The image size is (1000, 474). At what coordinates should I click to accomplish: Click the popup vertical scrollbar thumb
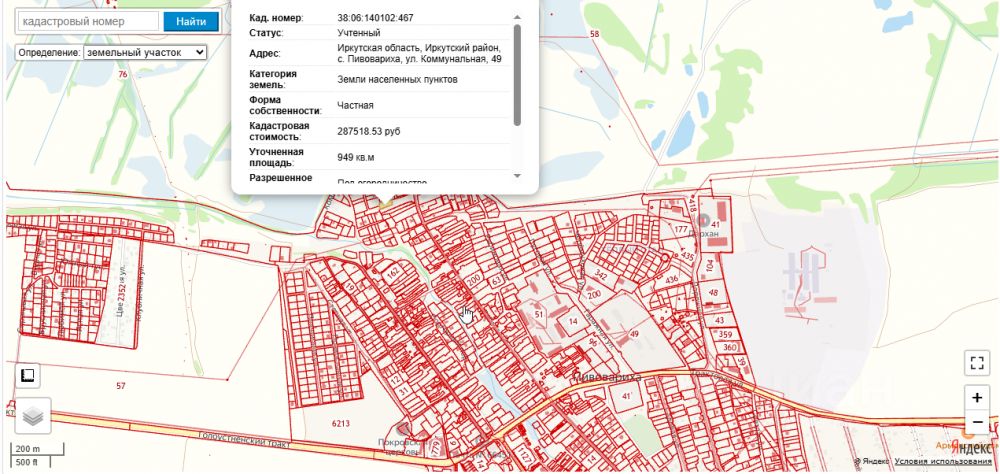click(517, 75)
